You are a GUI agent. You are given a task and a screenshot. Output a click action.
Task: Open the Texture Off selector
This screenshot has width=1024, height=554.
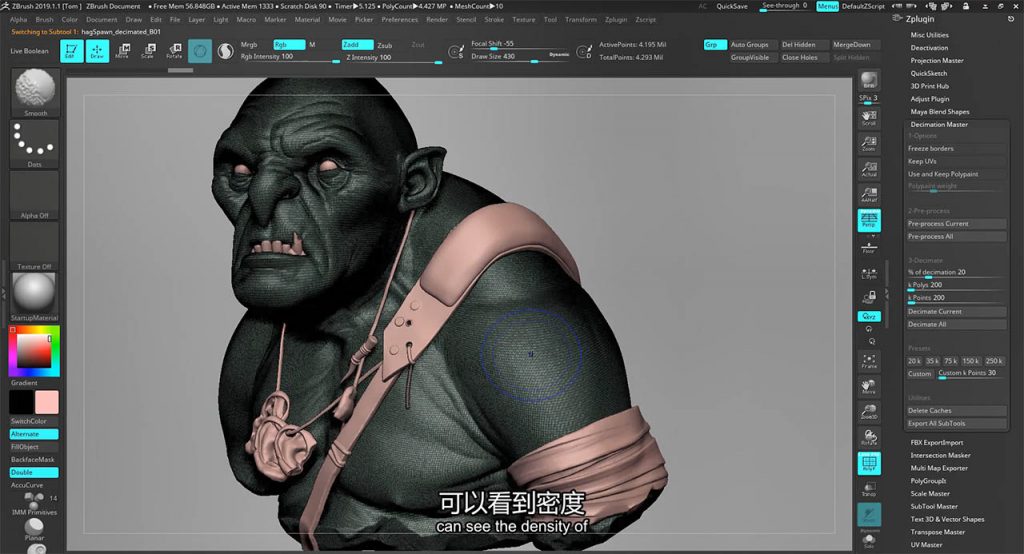point(35,246)
